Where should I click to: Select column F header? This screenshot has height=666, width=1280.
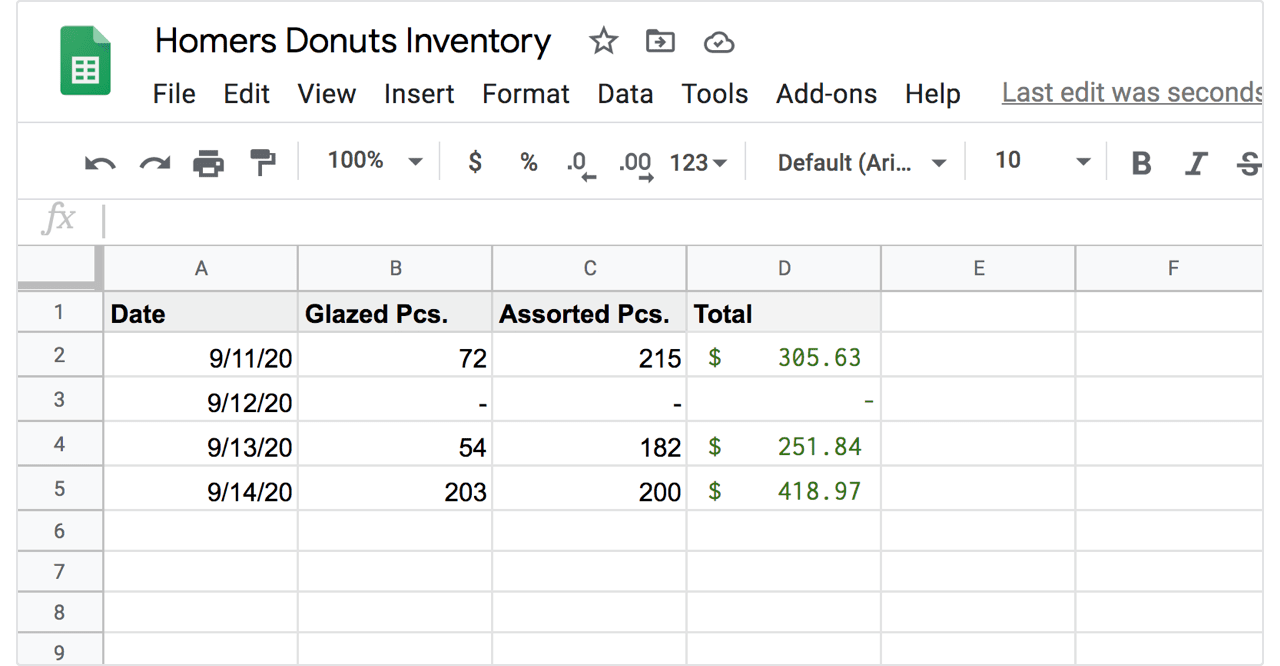point(1170,268)
